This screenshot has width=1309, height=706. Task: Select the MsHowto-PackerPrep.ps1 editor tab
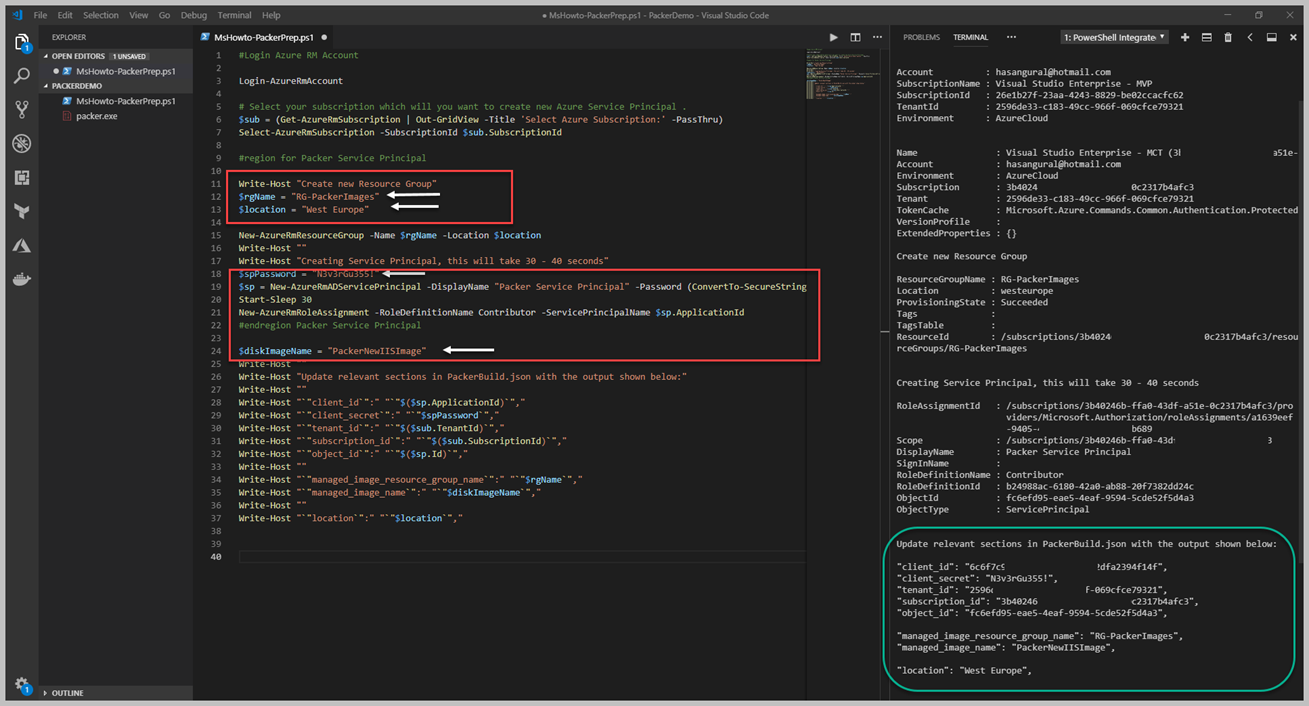[x=264, y=37]
